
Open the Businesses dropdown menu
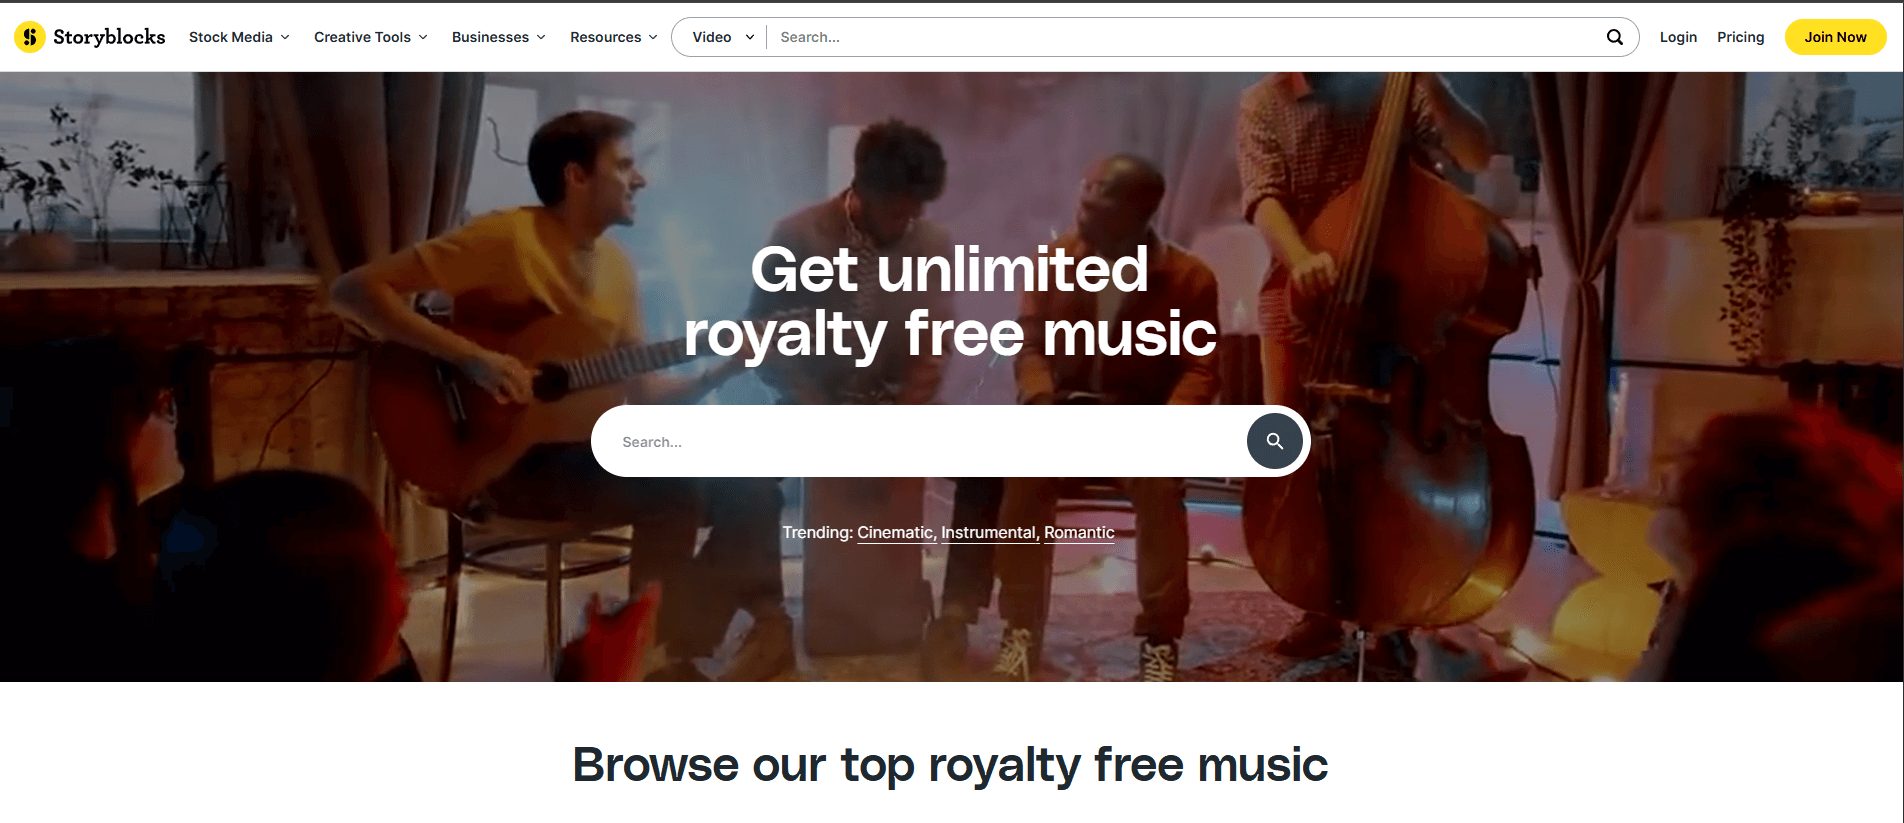(x=499, y=37)
